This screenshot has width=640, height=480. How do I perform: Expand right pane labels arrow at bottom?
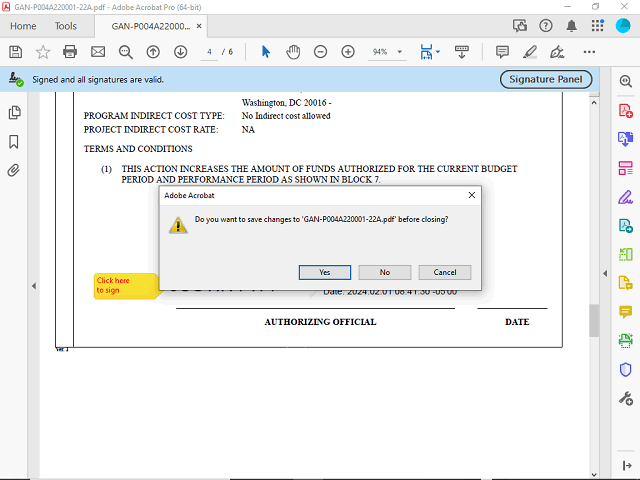click(x=627, y=465)
